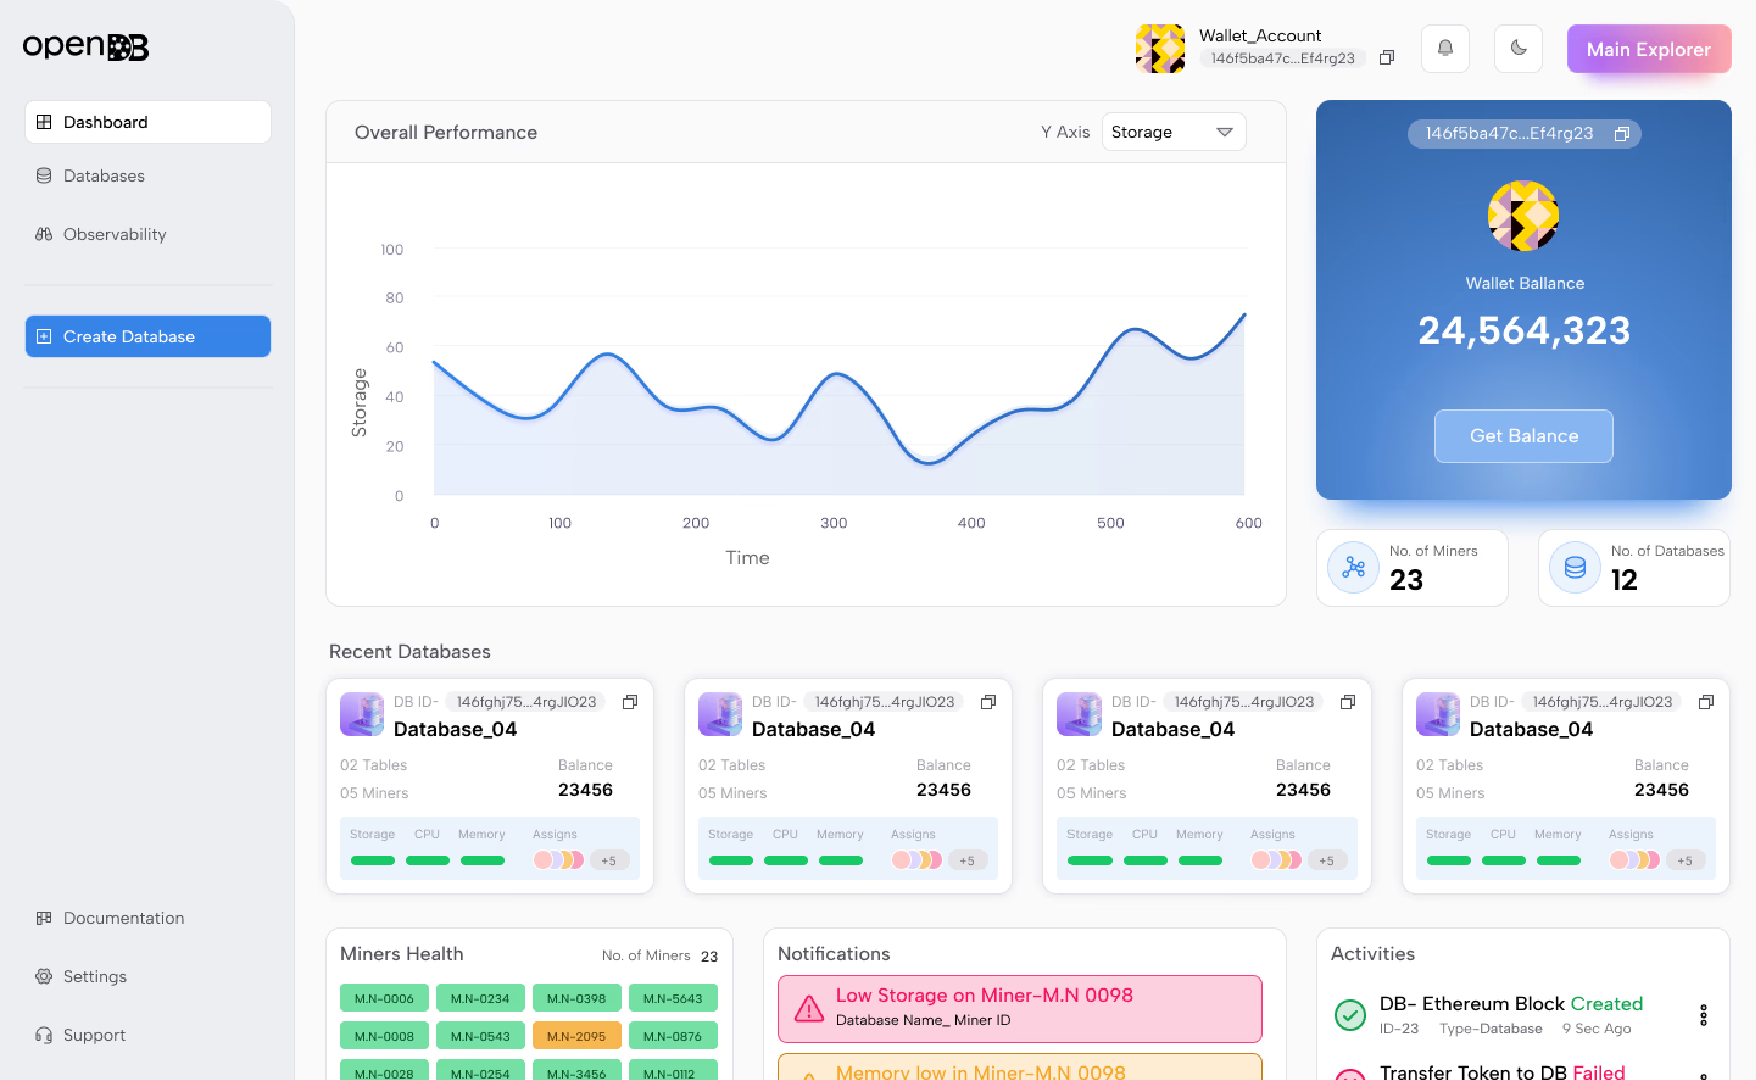Click the notification bell icon
The image size is (1756, 1080).
1445,48
